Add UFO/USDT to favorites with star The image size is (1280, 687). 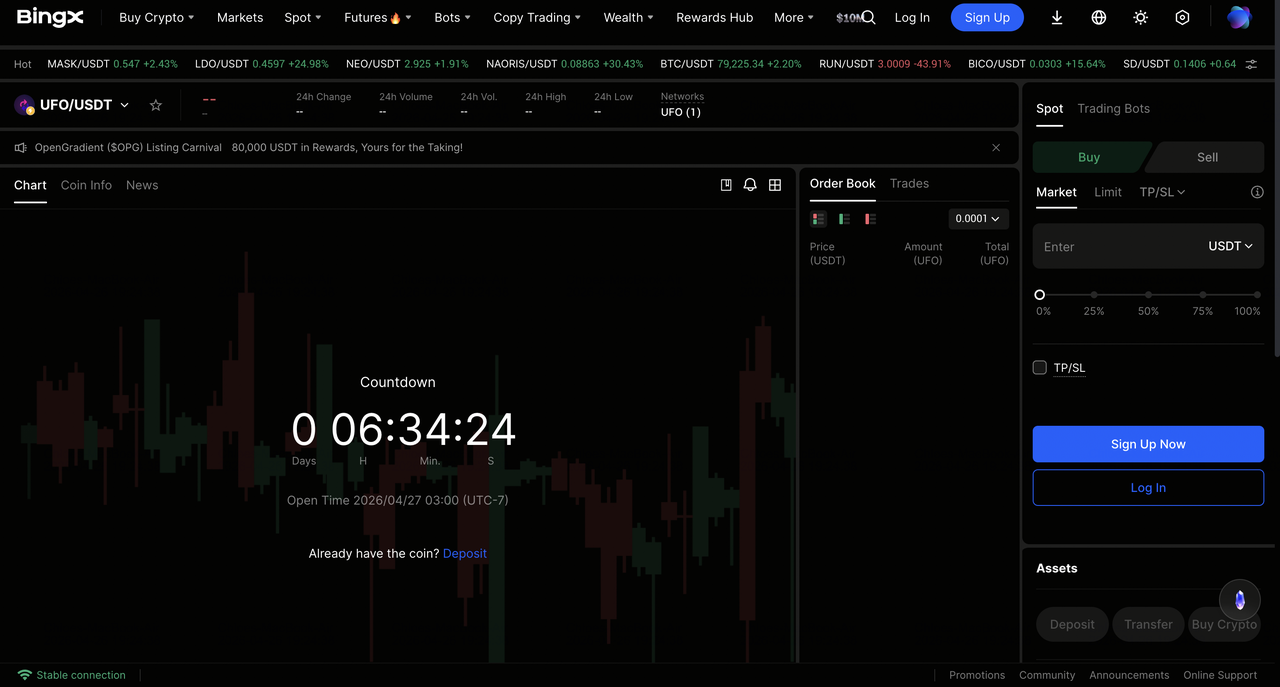pos(156,105)
